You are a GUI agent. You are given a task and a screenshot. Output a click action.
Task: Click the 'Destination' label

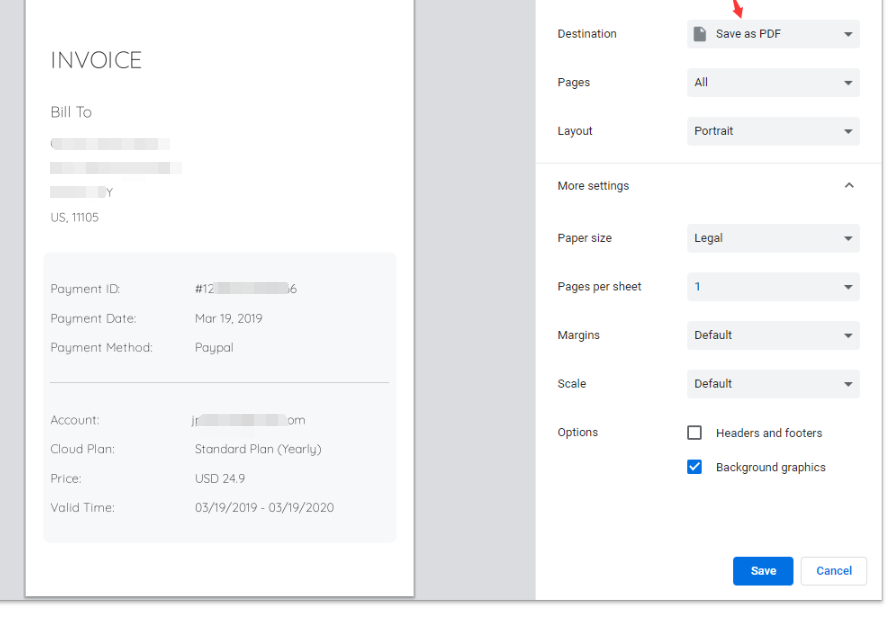587,34
